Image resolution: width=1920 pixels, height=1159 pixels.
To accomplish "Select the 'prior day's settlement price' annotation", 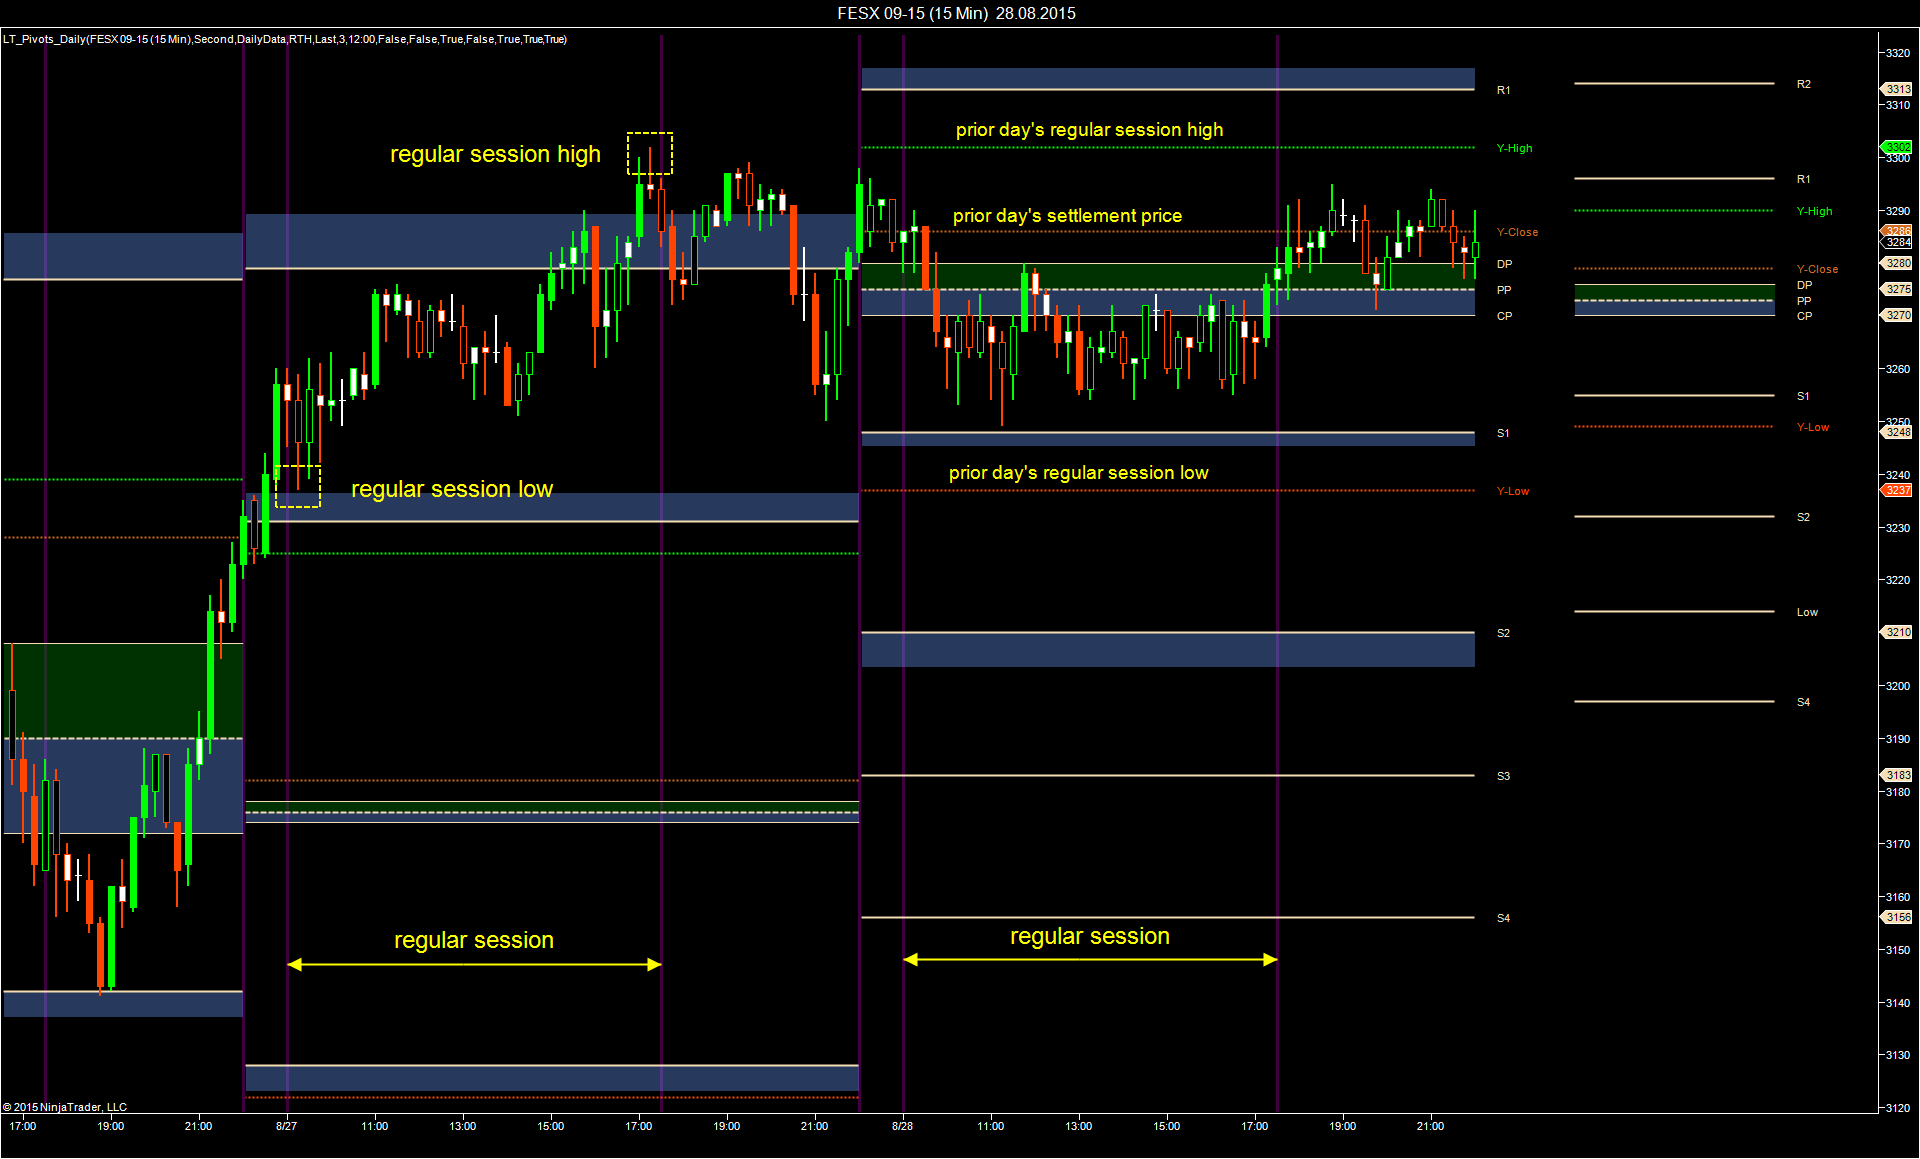I will (x=1067, y=216).
